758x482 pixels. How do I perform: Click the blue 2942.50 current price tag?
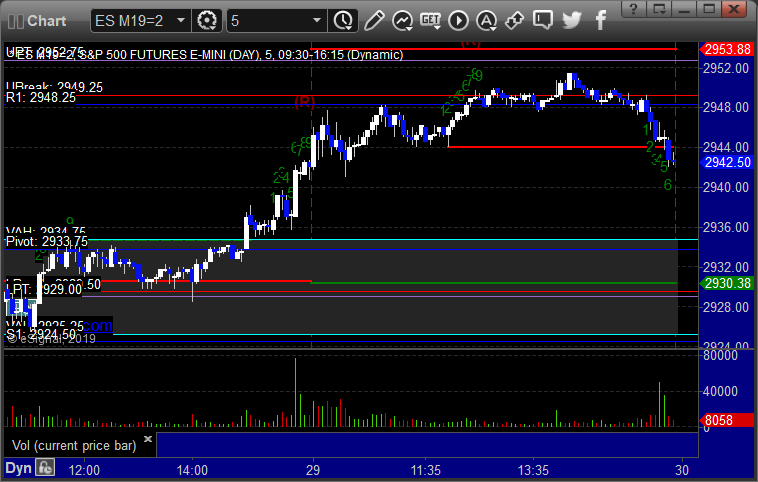(x=727, y=162)
